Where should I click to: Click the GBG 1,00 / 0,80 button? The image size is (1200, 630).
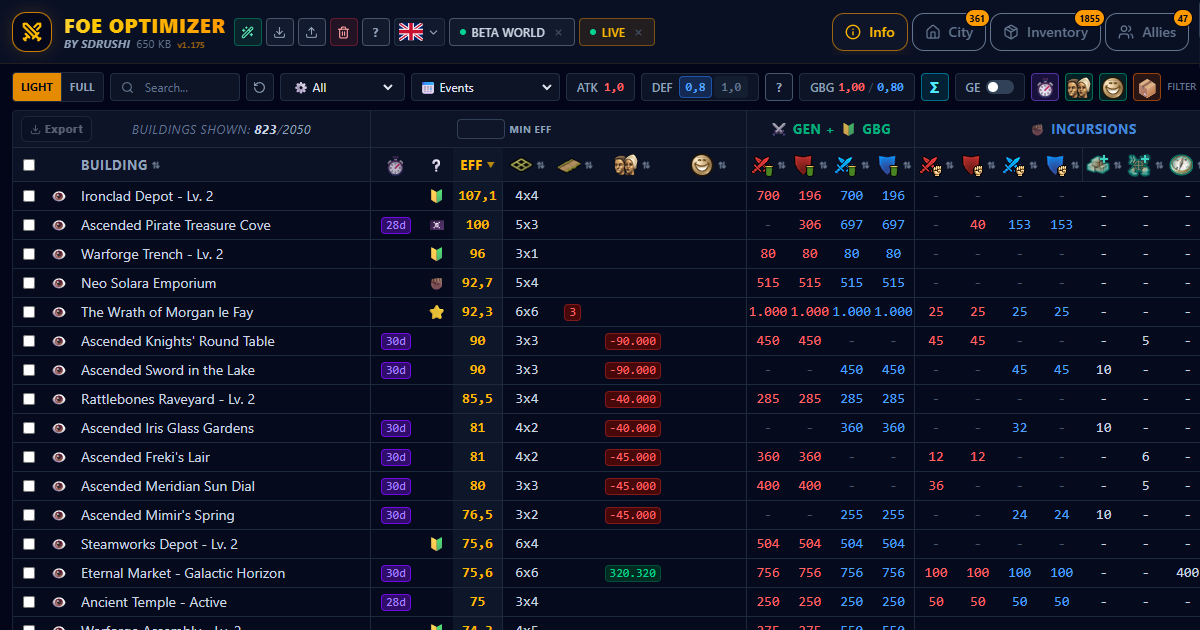(857, 87)
